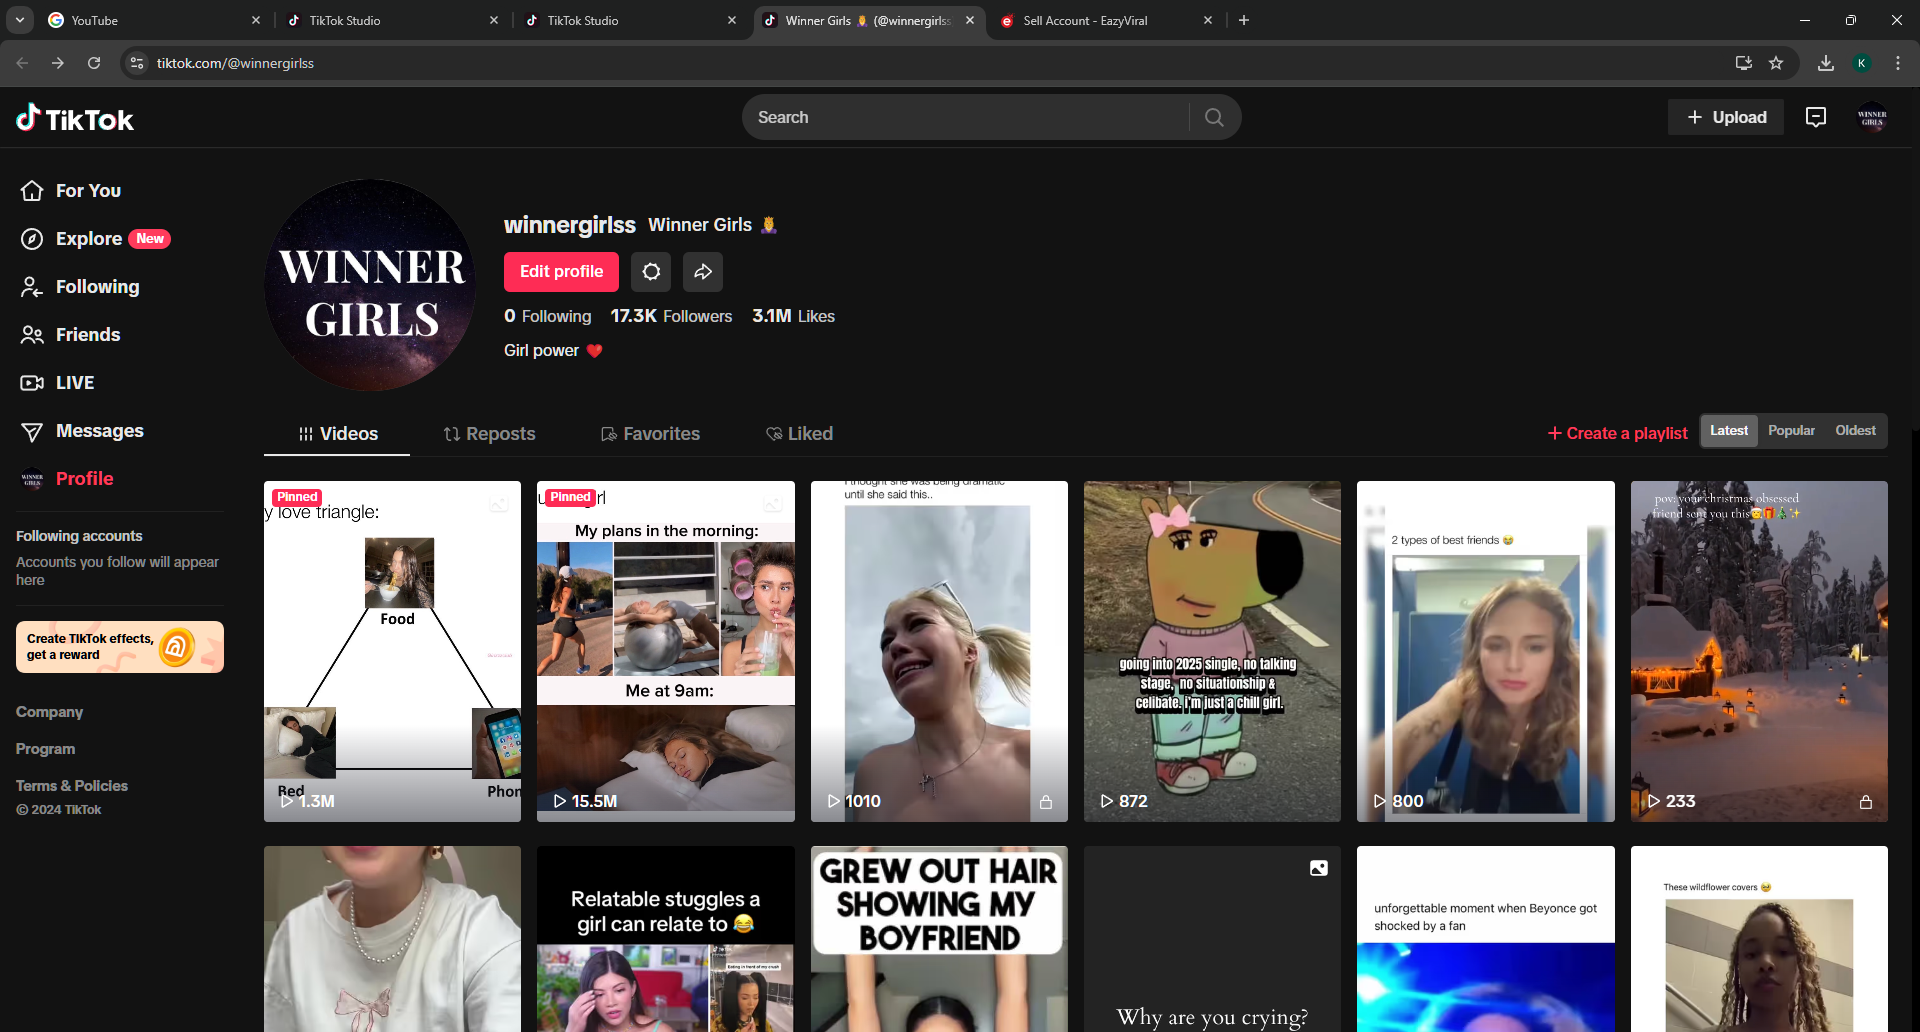Viewport: 1920px width, 1032px height.
Task: Open the Beyonce moment video
Action: (x=1486, y=939)
